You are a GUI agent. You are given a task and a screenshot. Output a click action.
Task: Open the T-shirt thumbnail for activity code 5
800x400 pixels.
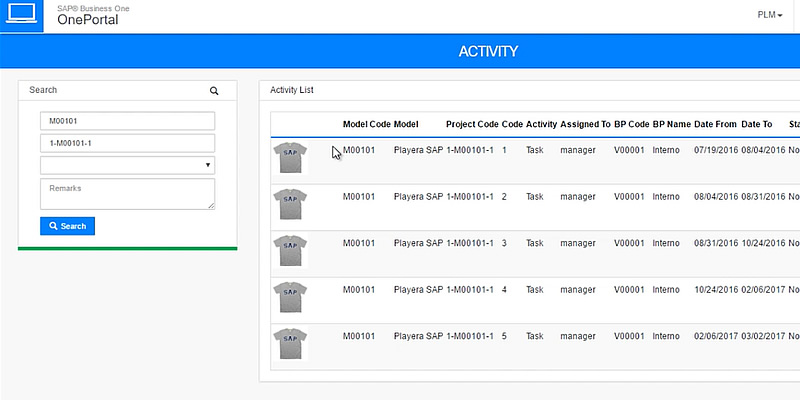pos(290,344)
